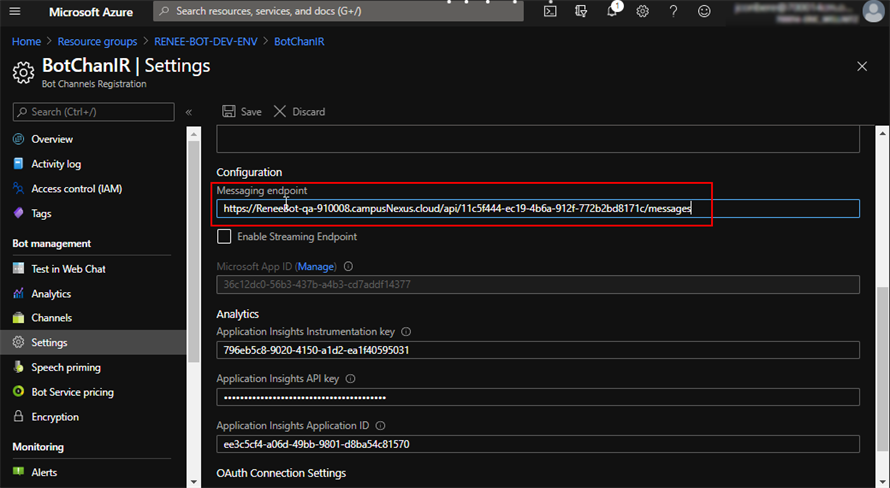
Task: Click the Activity log icon
Action: tap(19, 163)
